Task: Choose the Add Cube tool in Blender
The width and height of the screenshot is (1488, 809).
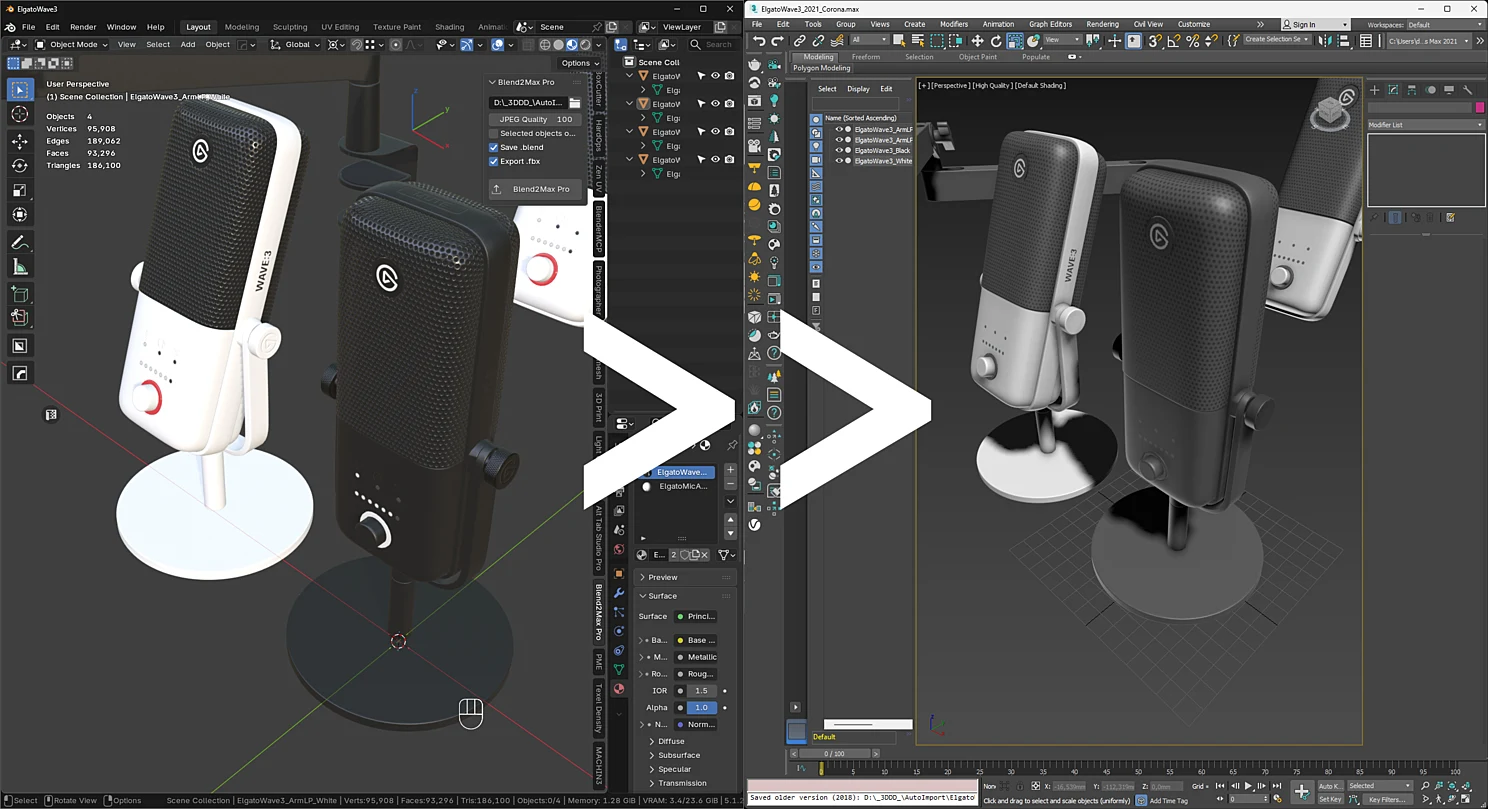Action: (x=19, y=294)
